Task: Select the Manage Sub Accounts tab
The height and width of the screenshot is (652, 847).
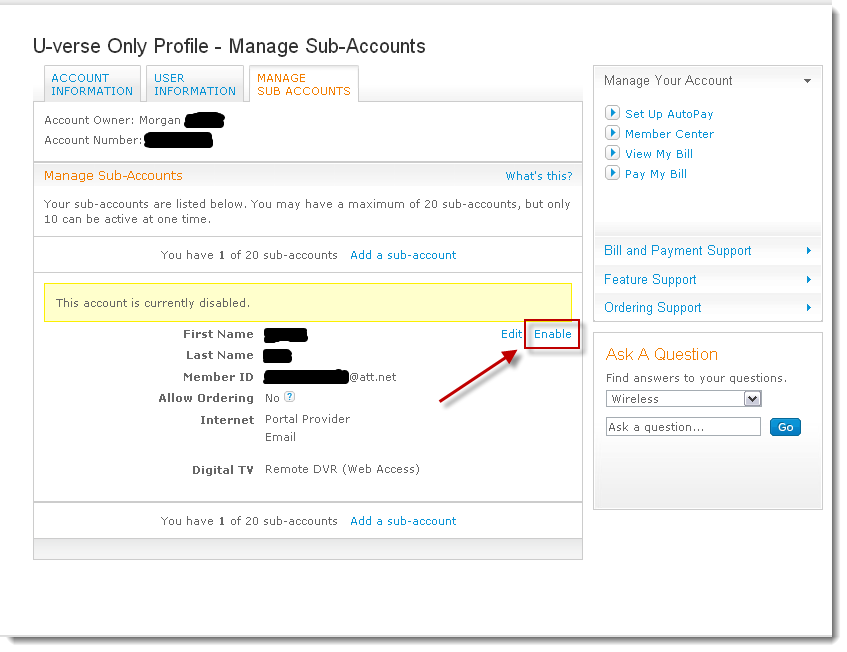Action: (x=303, y=84)
